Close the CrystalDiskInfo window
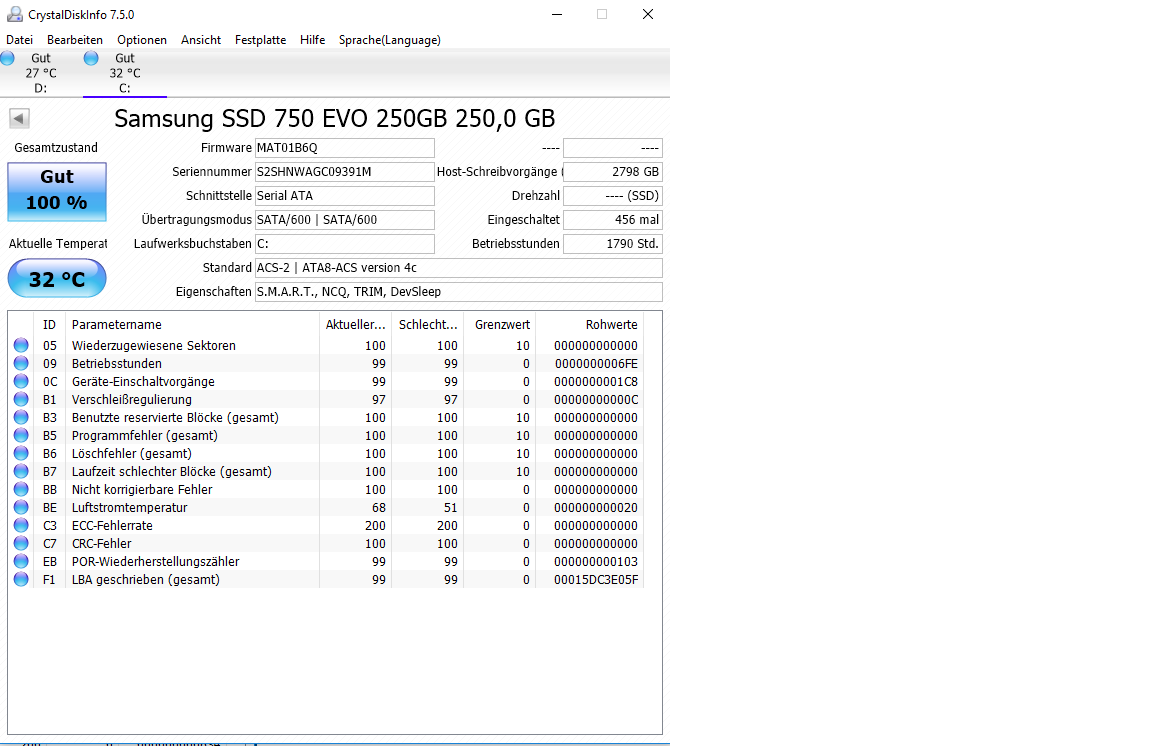 pyautogui.click(x=648, y=14)
